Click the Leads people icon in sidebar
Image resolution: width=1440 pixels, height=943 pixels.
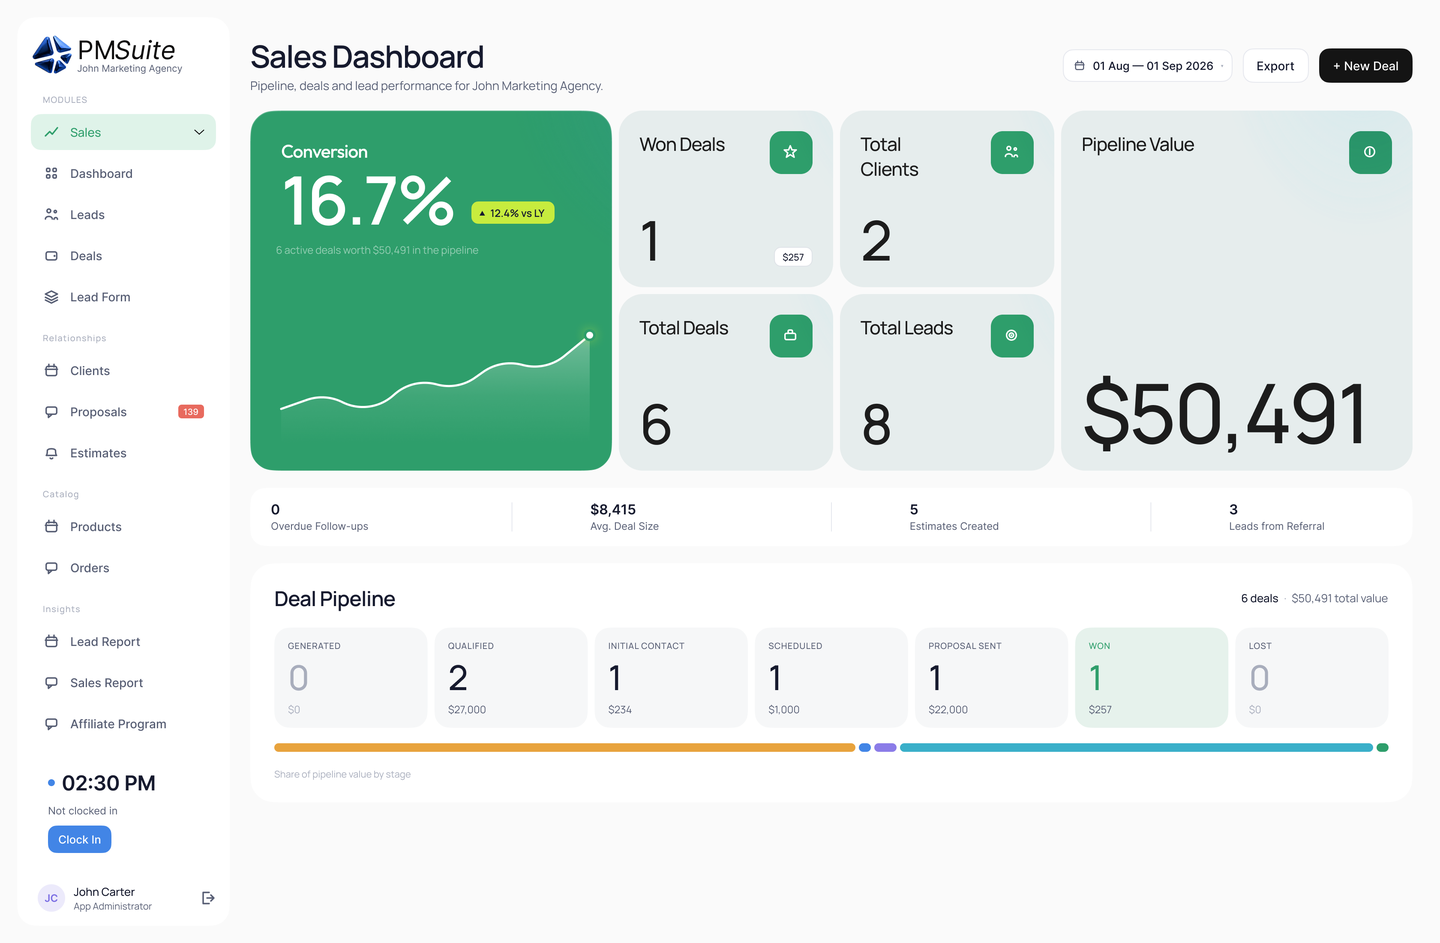coord(51,215)
